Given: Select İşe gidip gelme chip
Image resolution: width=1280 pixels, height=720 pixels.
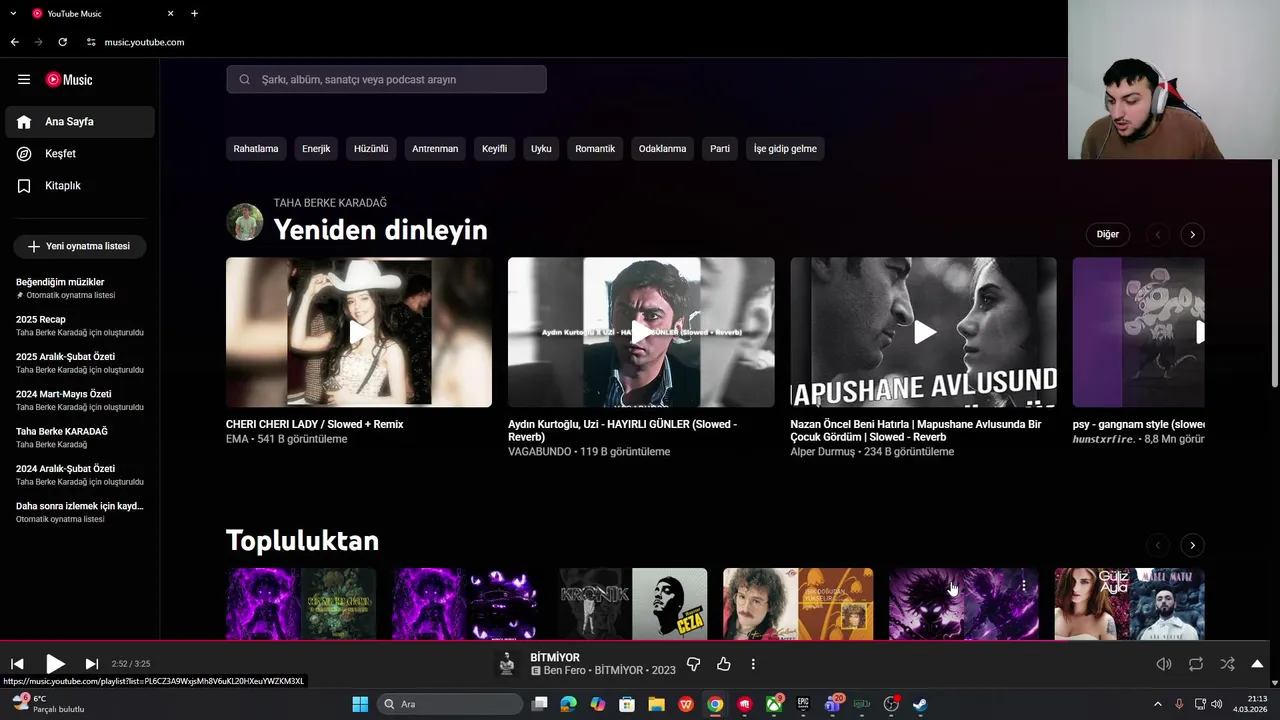Looking at the screenshot, I should pyautogui.click(x=785, y=149).
